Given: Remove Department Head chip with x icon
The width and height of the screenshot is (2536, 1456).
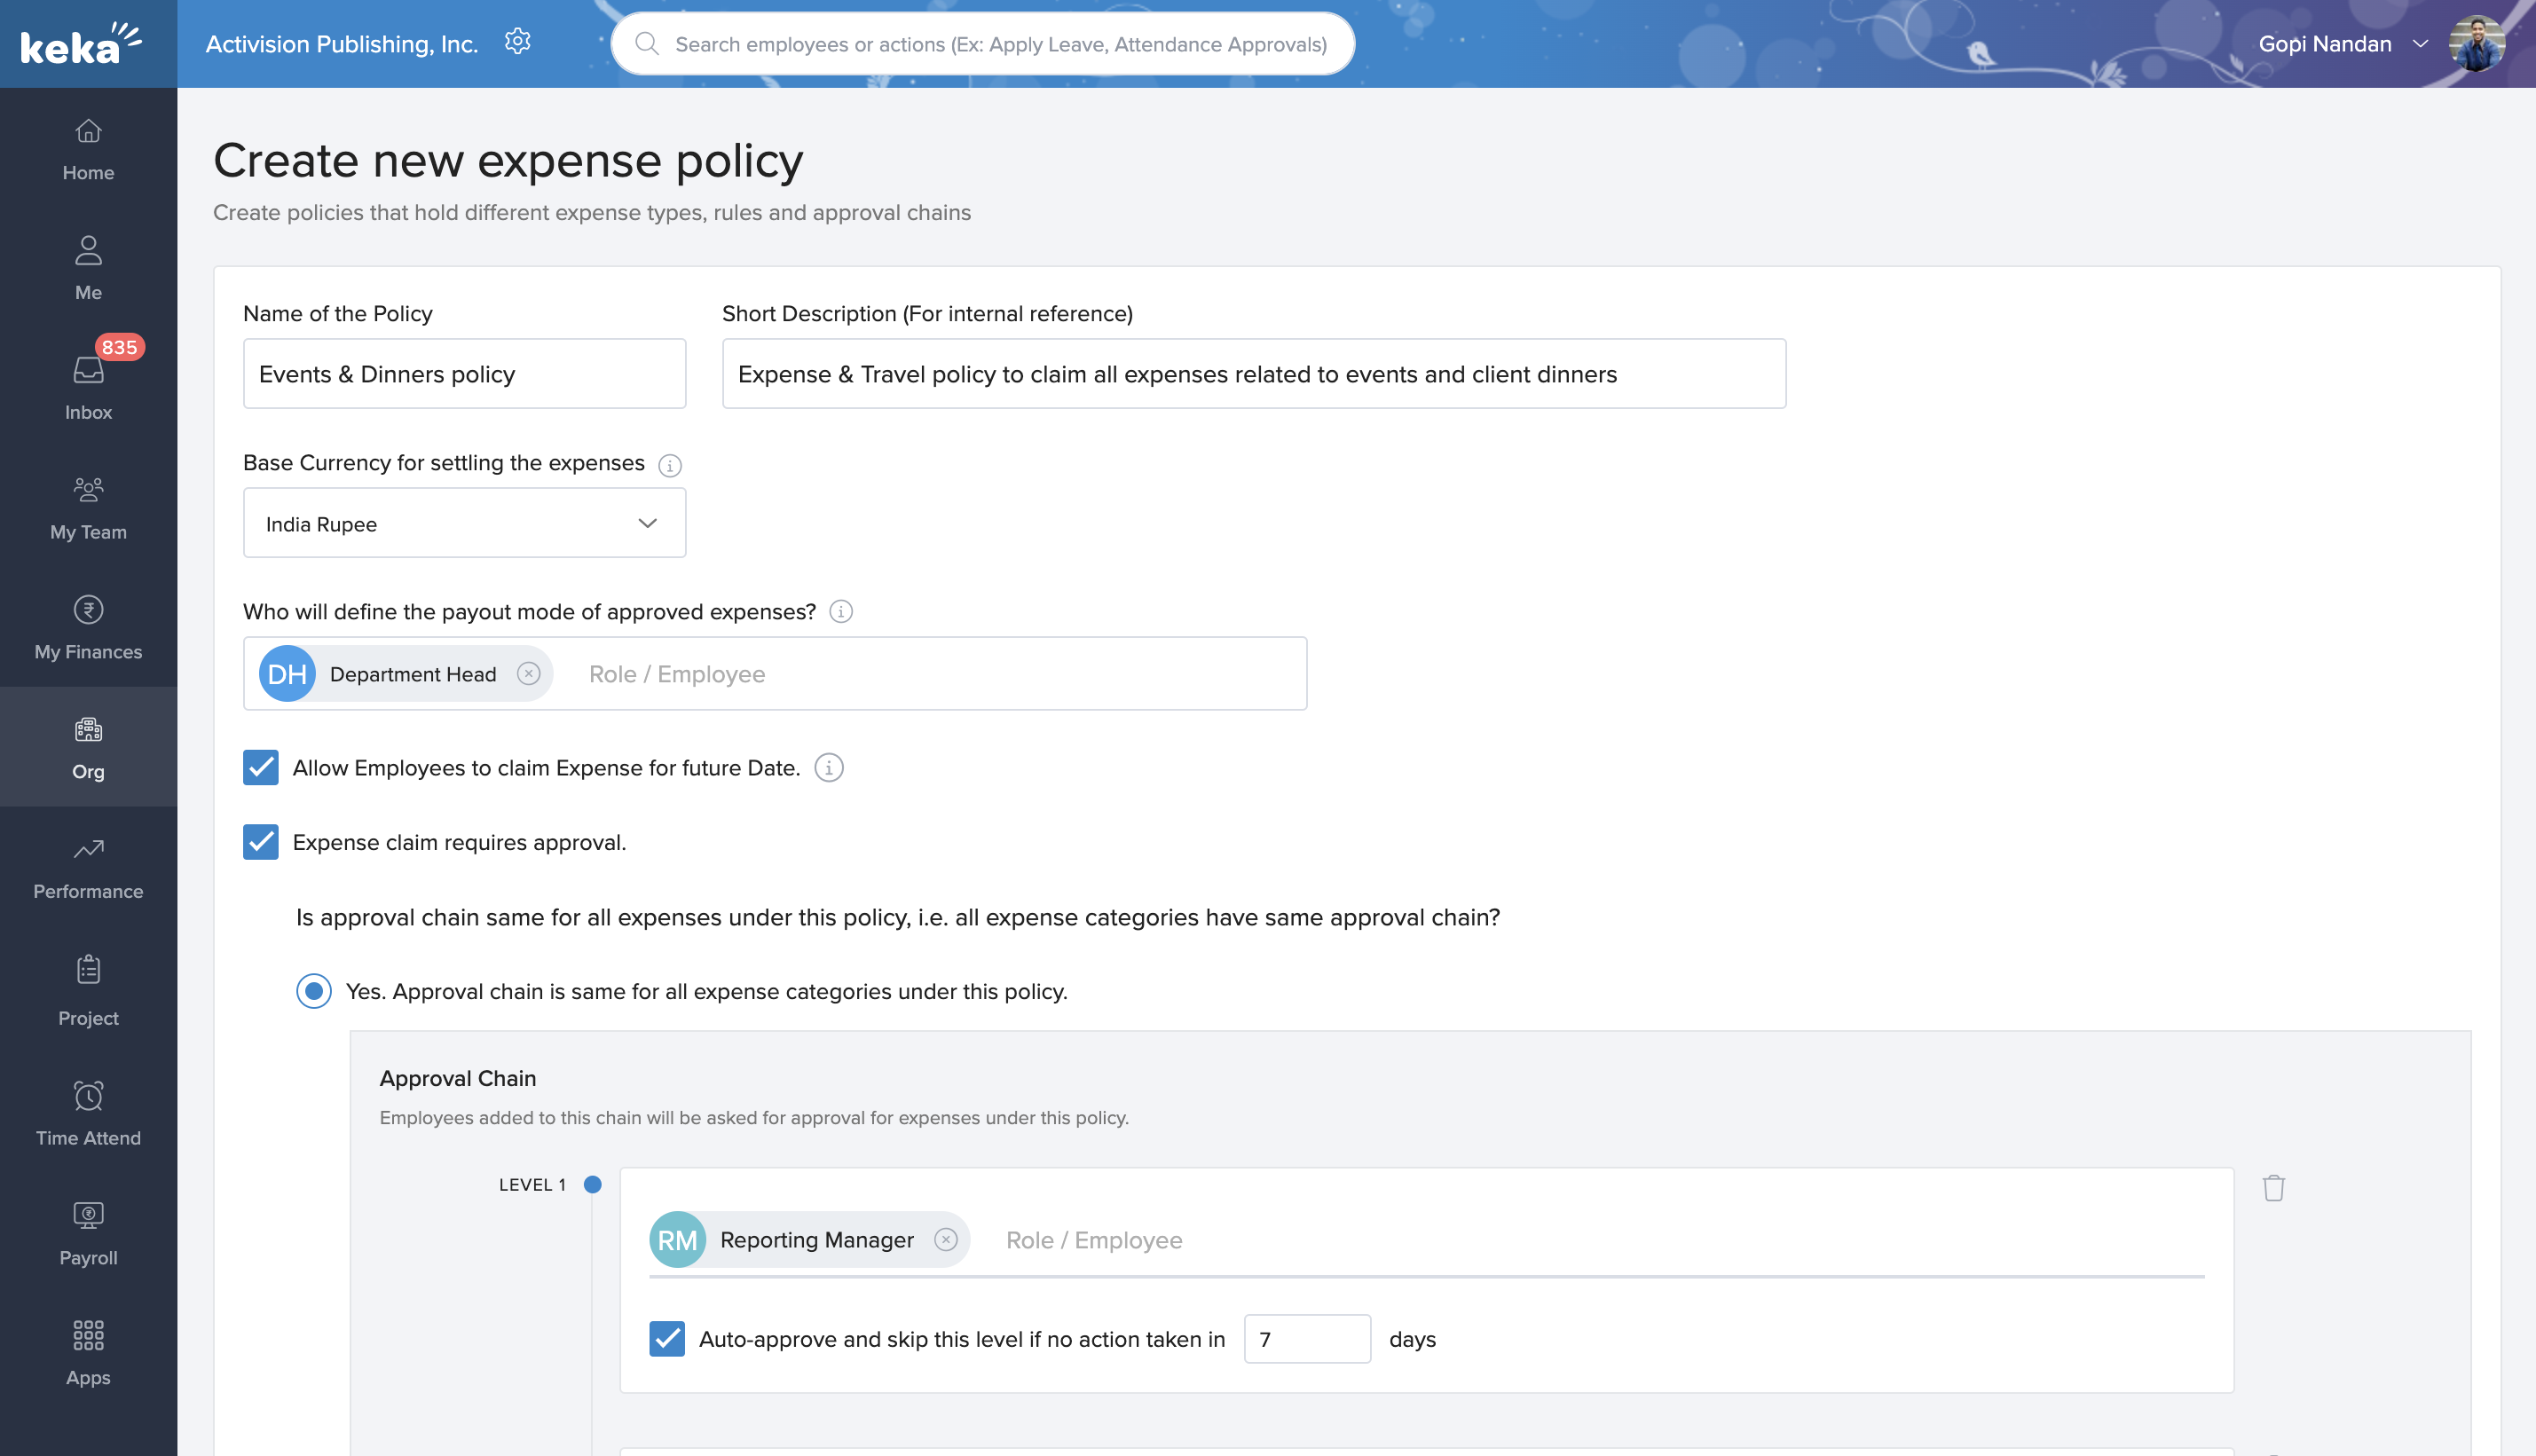Looking at the screenshot, I should pos(528,674).
